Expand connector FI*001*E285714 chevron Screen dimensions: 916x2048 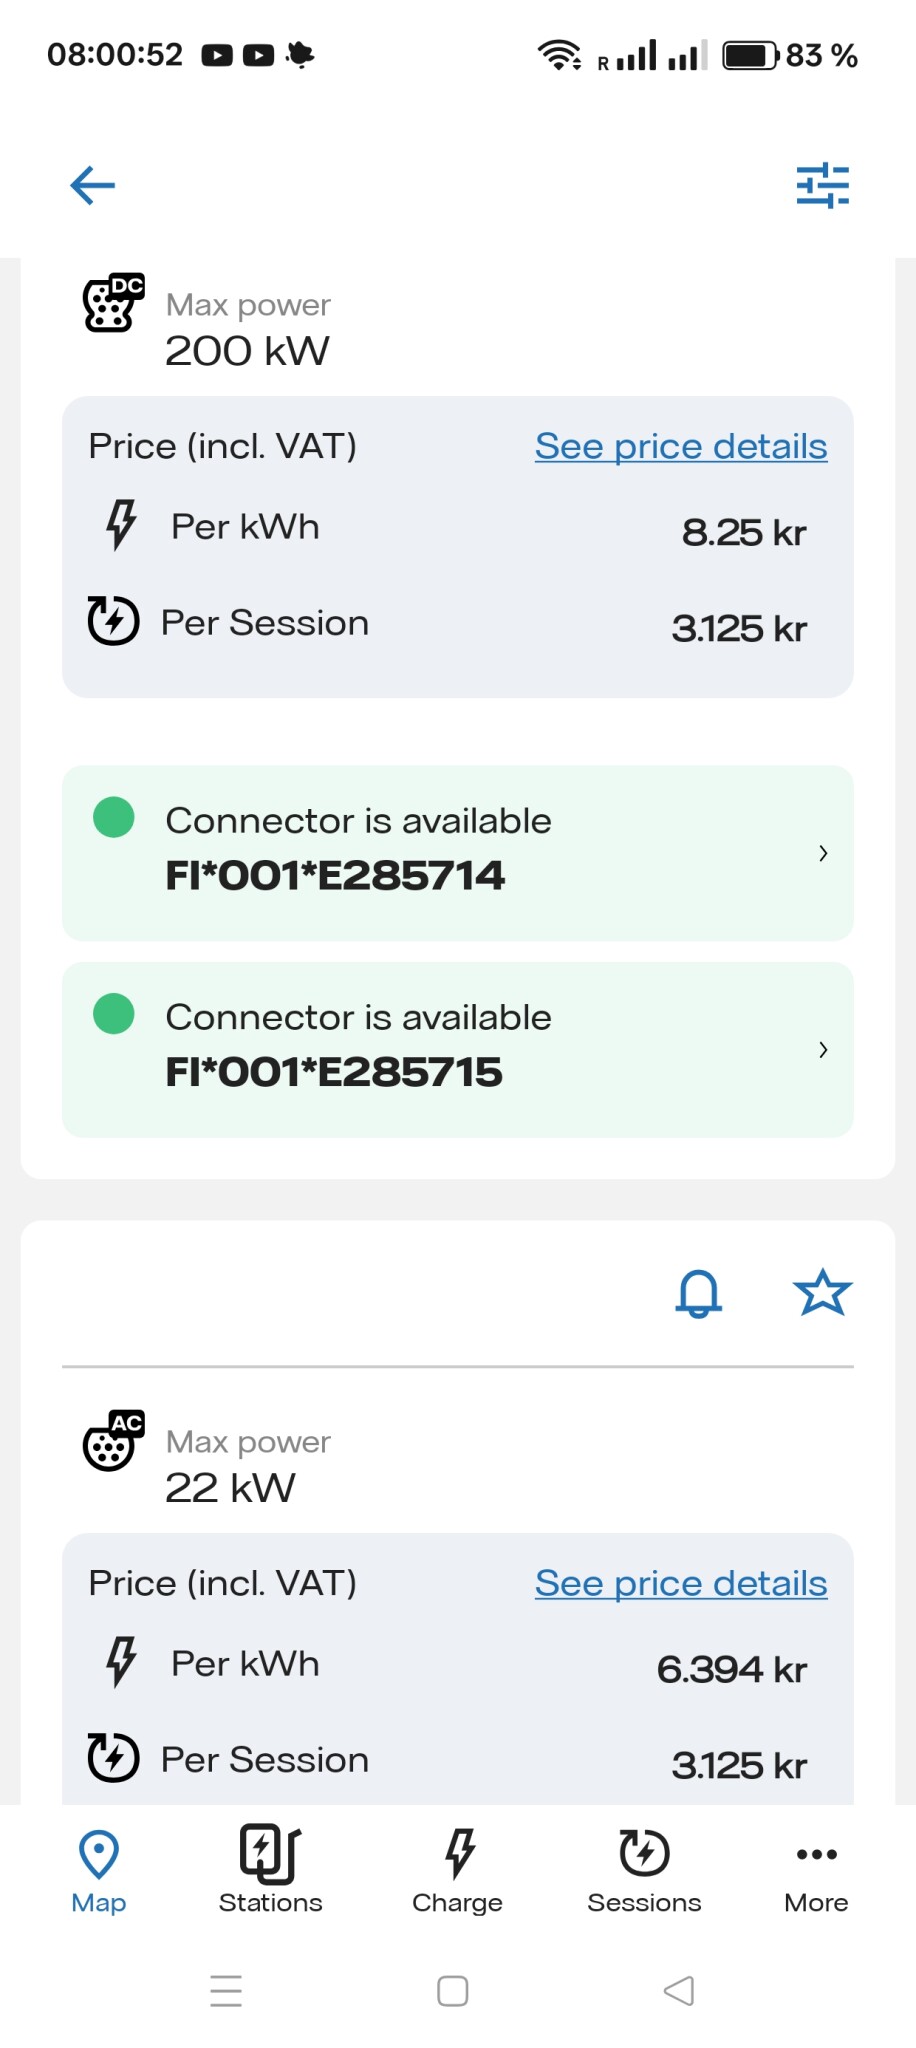tap(823, 853)
